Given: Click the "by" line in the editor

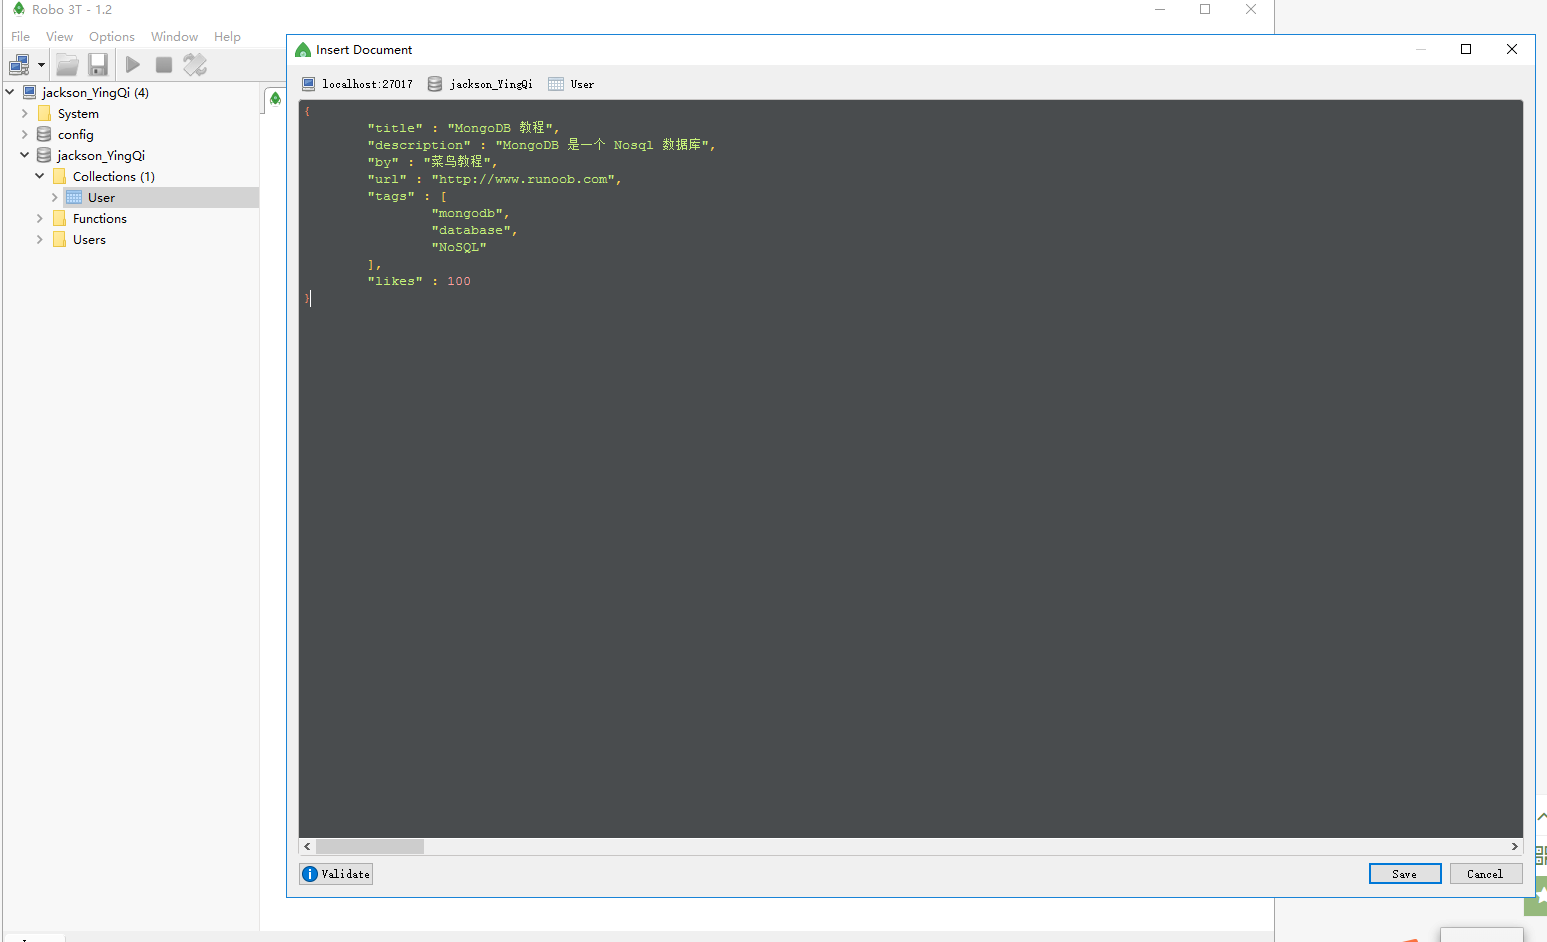Looking at the screenshot, I should [x=432, y=162].
